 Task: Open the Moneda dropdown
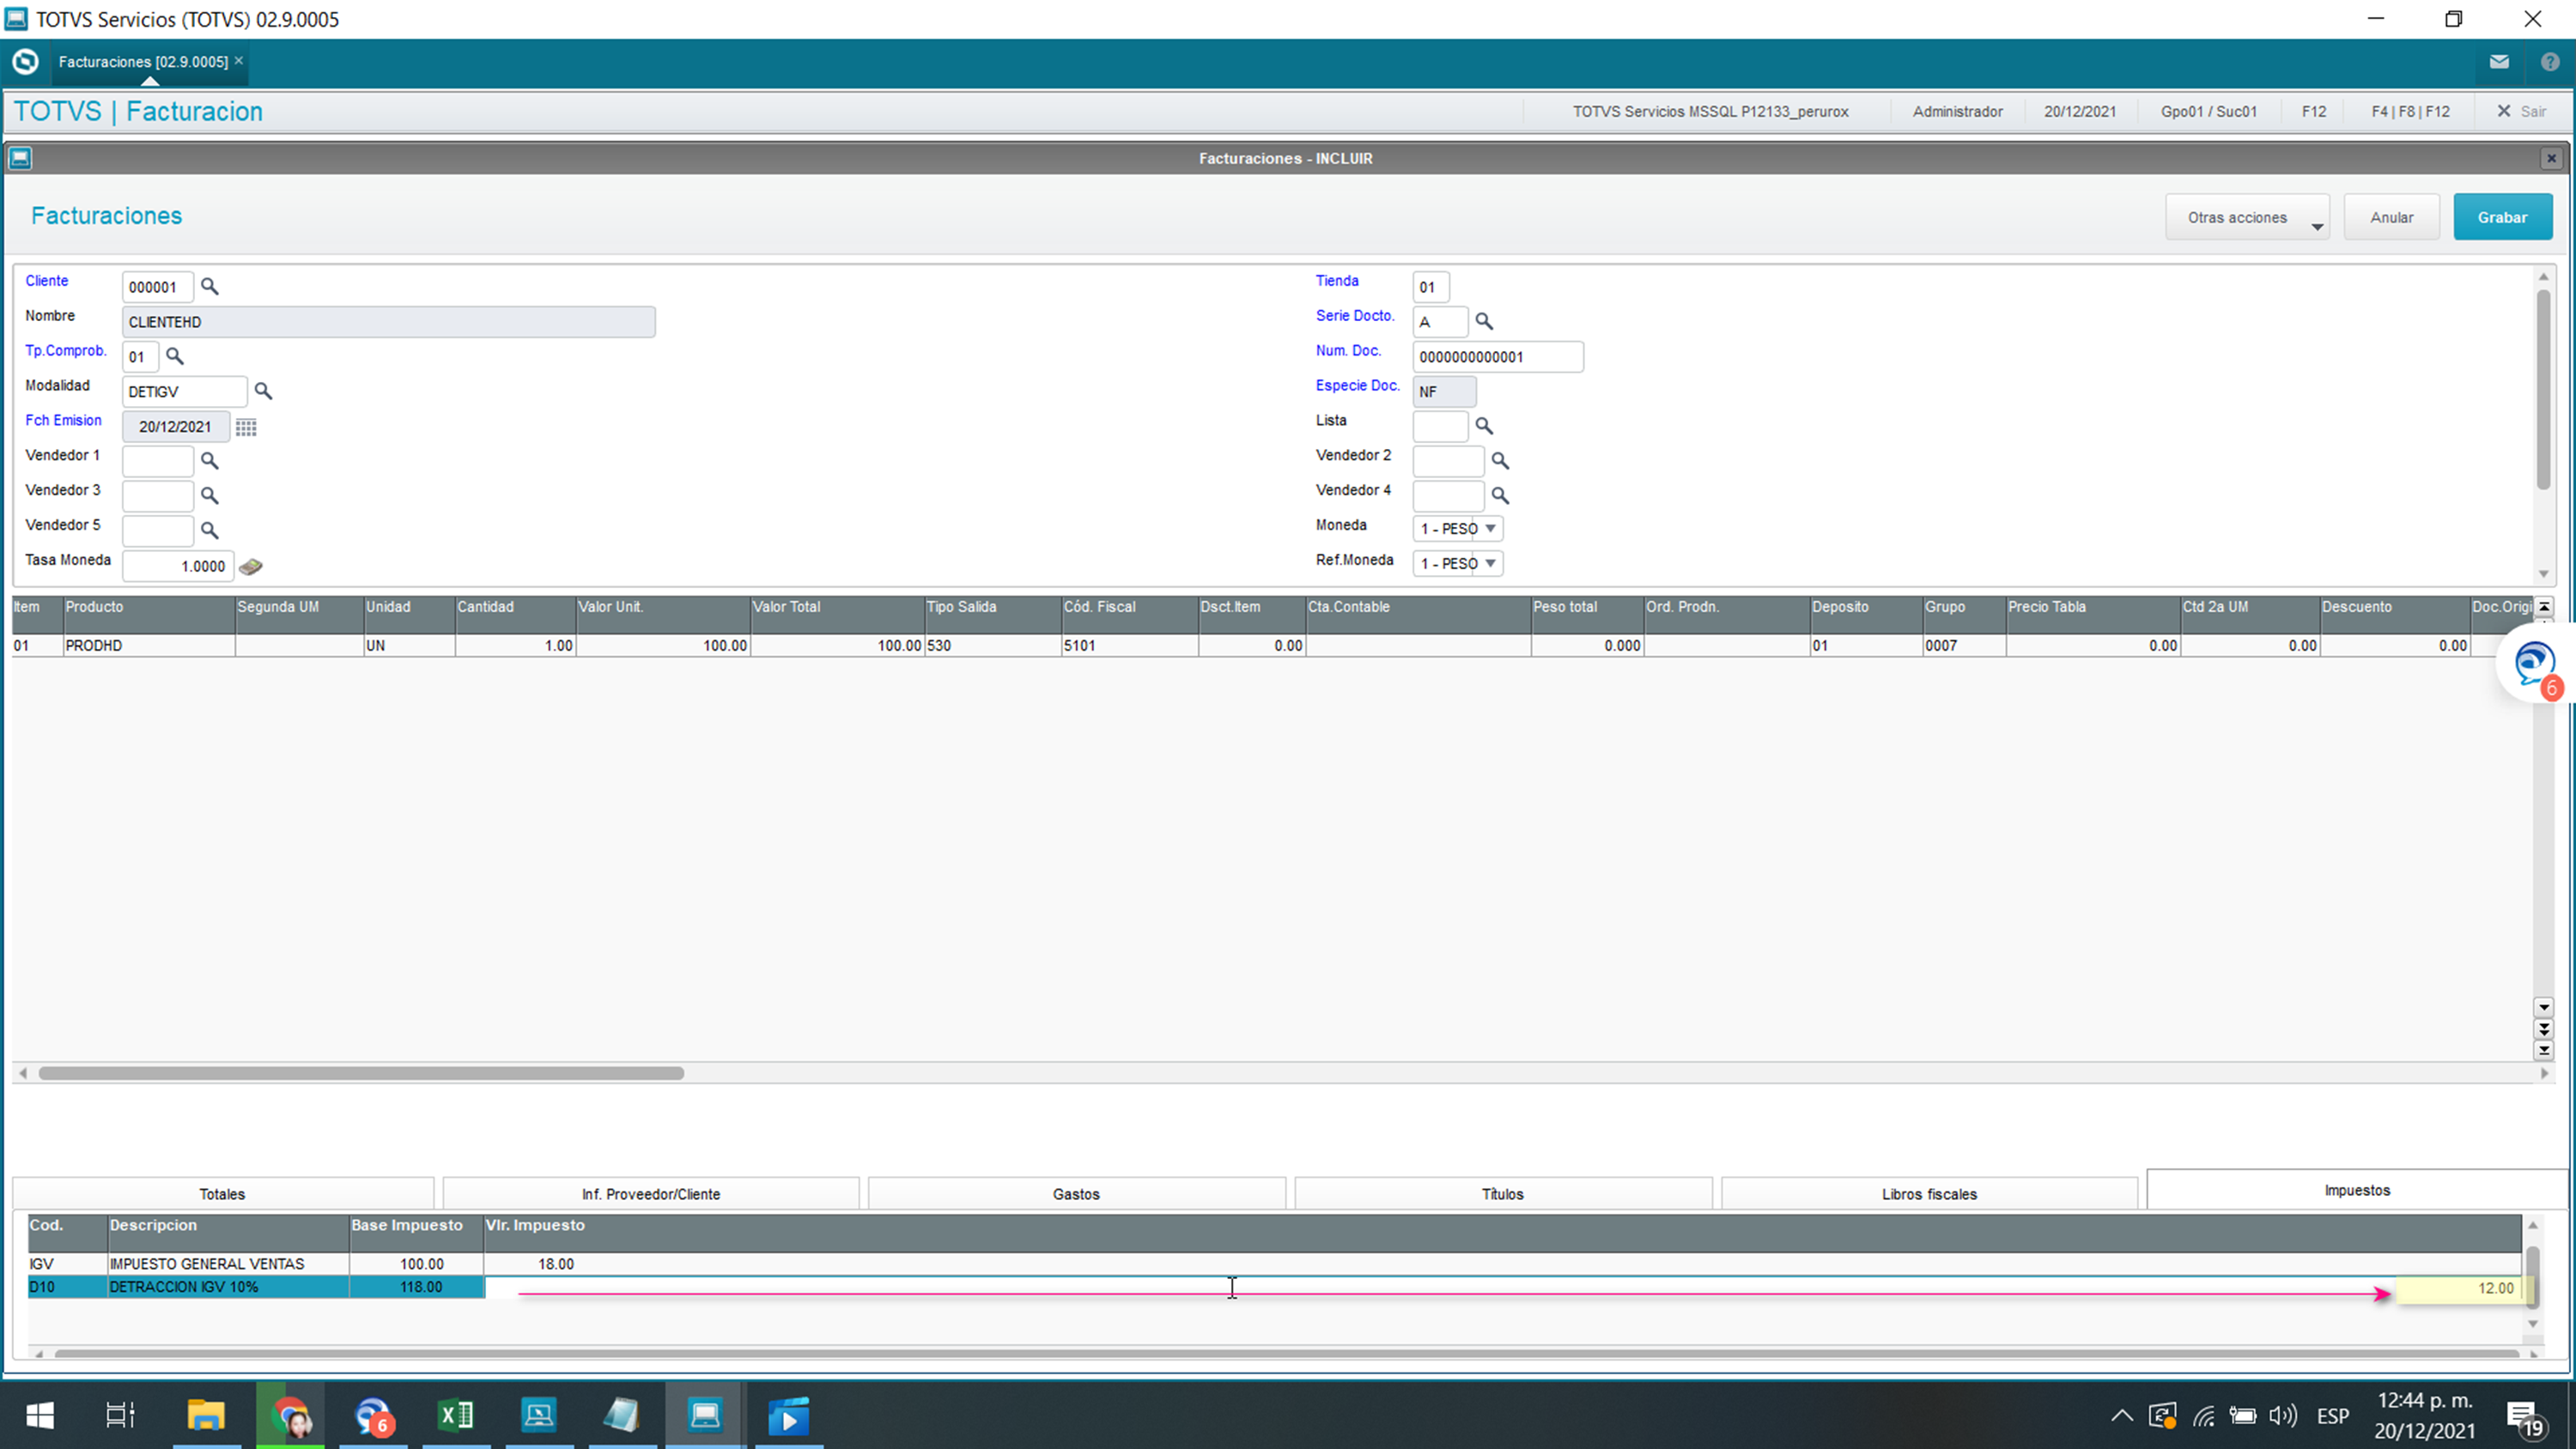[x=1457, y=529]
